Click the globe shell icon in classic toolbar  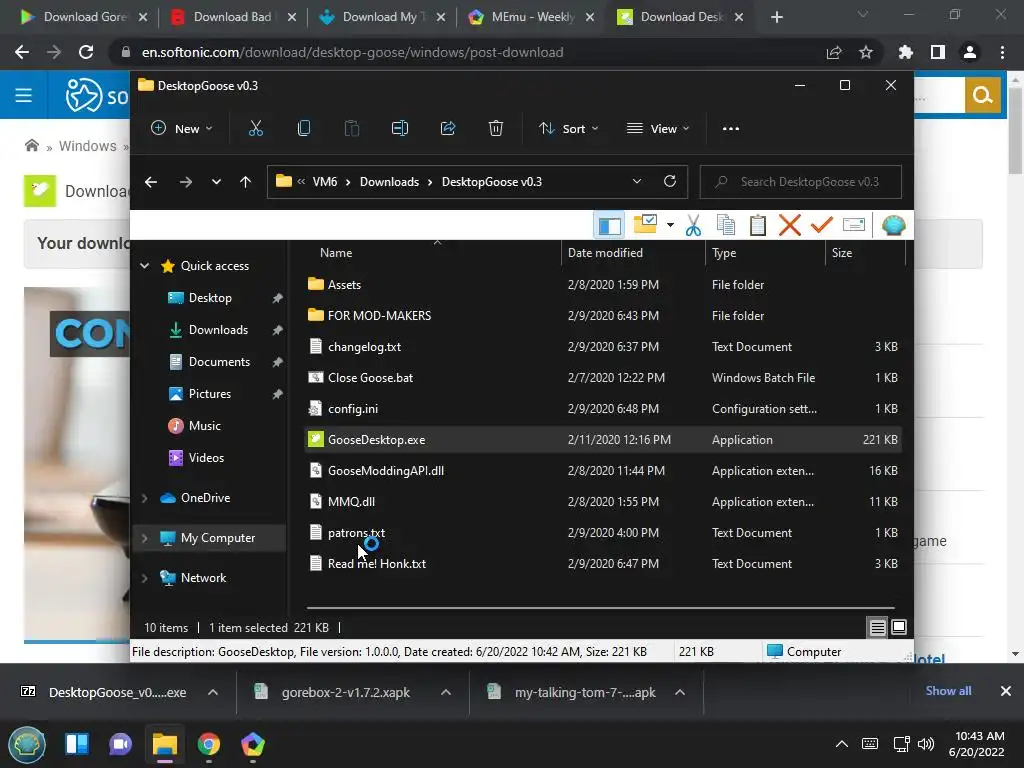(893, 225)
